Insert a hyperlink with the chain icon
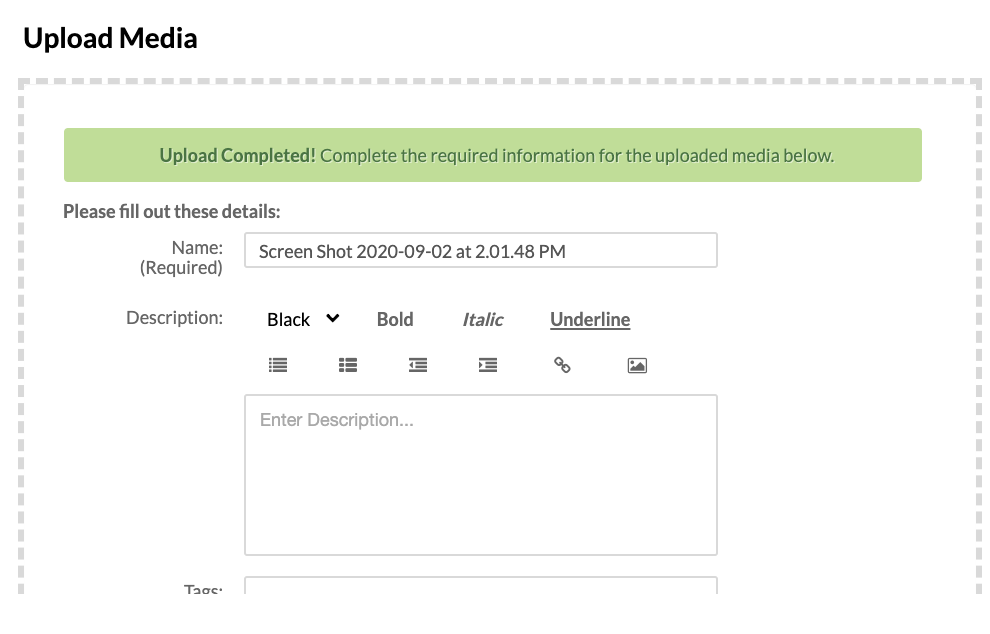 (x=562, y=365)
